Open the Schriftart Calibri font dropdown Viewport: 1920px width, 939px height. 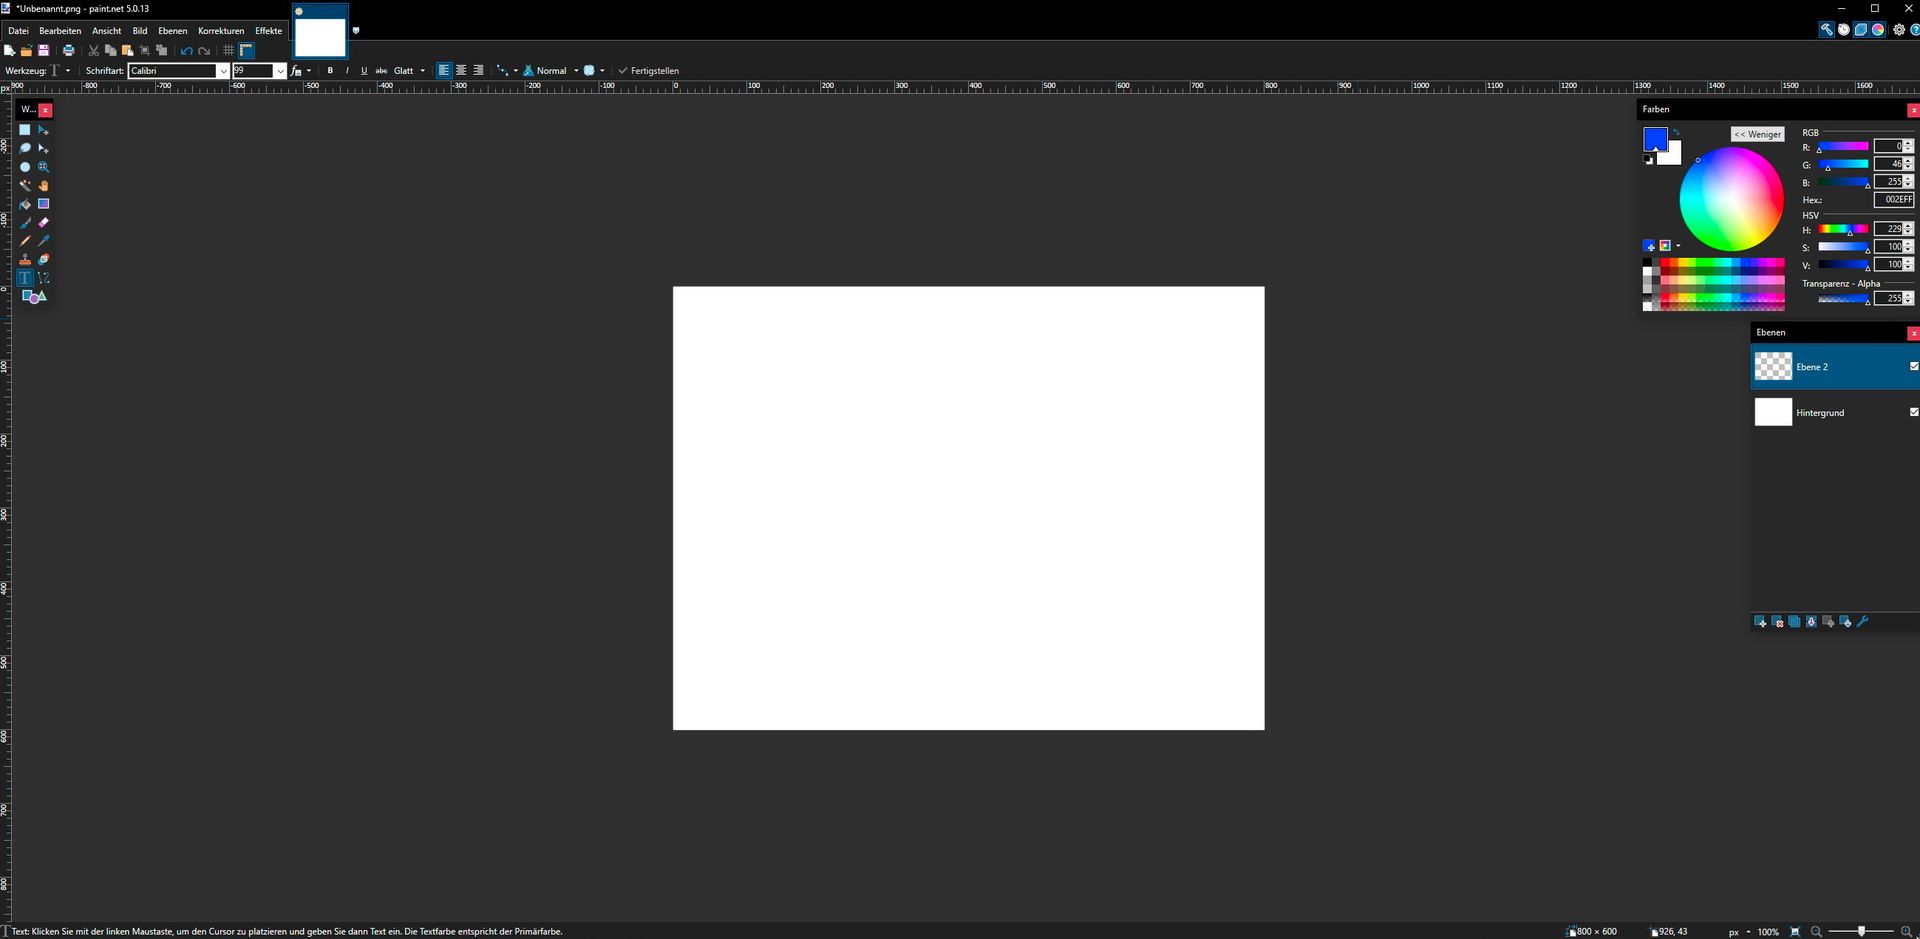pos(223,71)
